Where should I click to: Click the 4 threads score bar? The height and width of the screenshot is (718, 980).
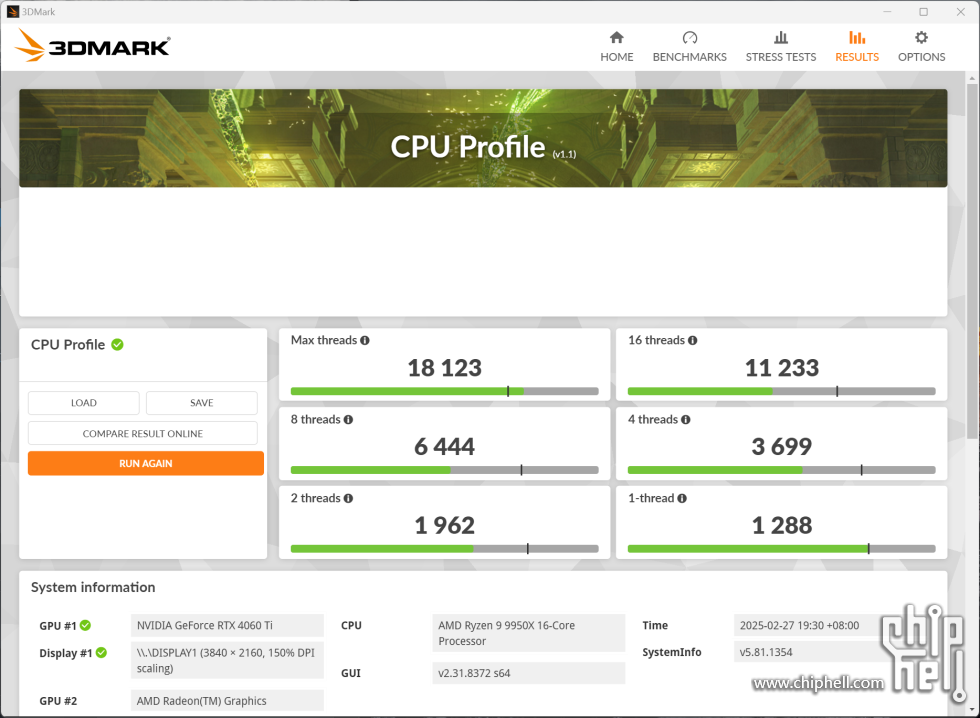point(781,470)
